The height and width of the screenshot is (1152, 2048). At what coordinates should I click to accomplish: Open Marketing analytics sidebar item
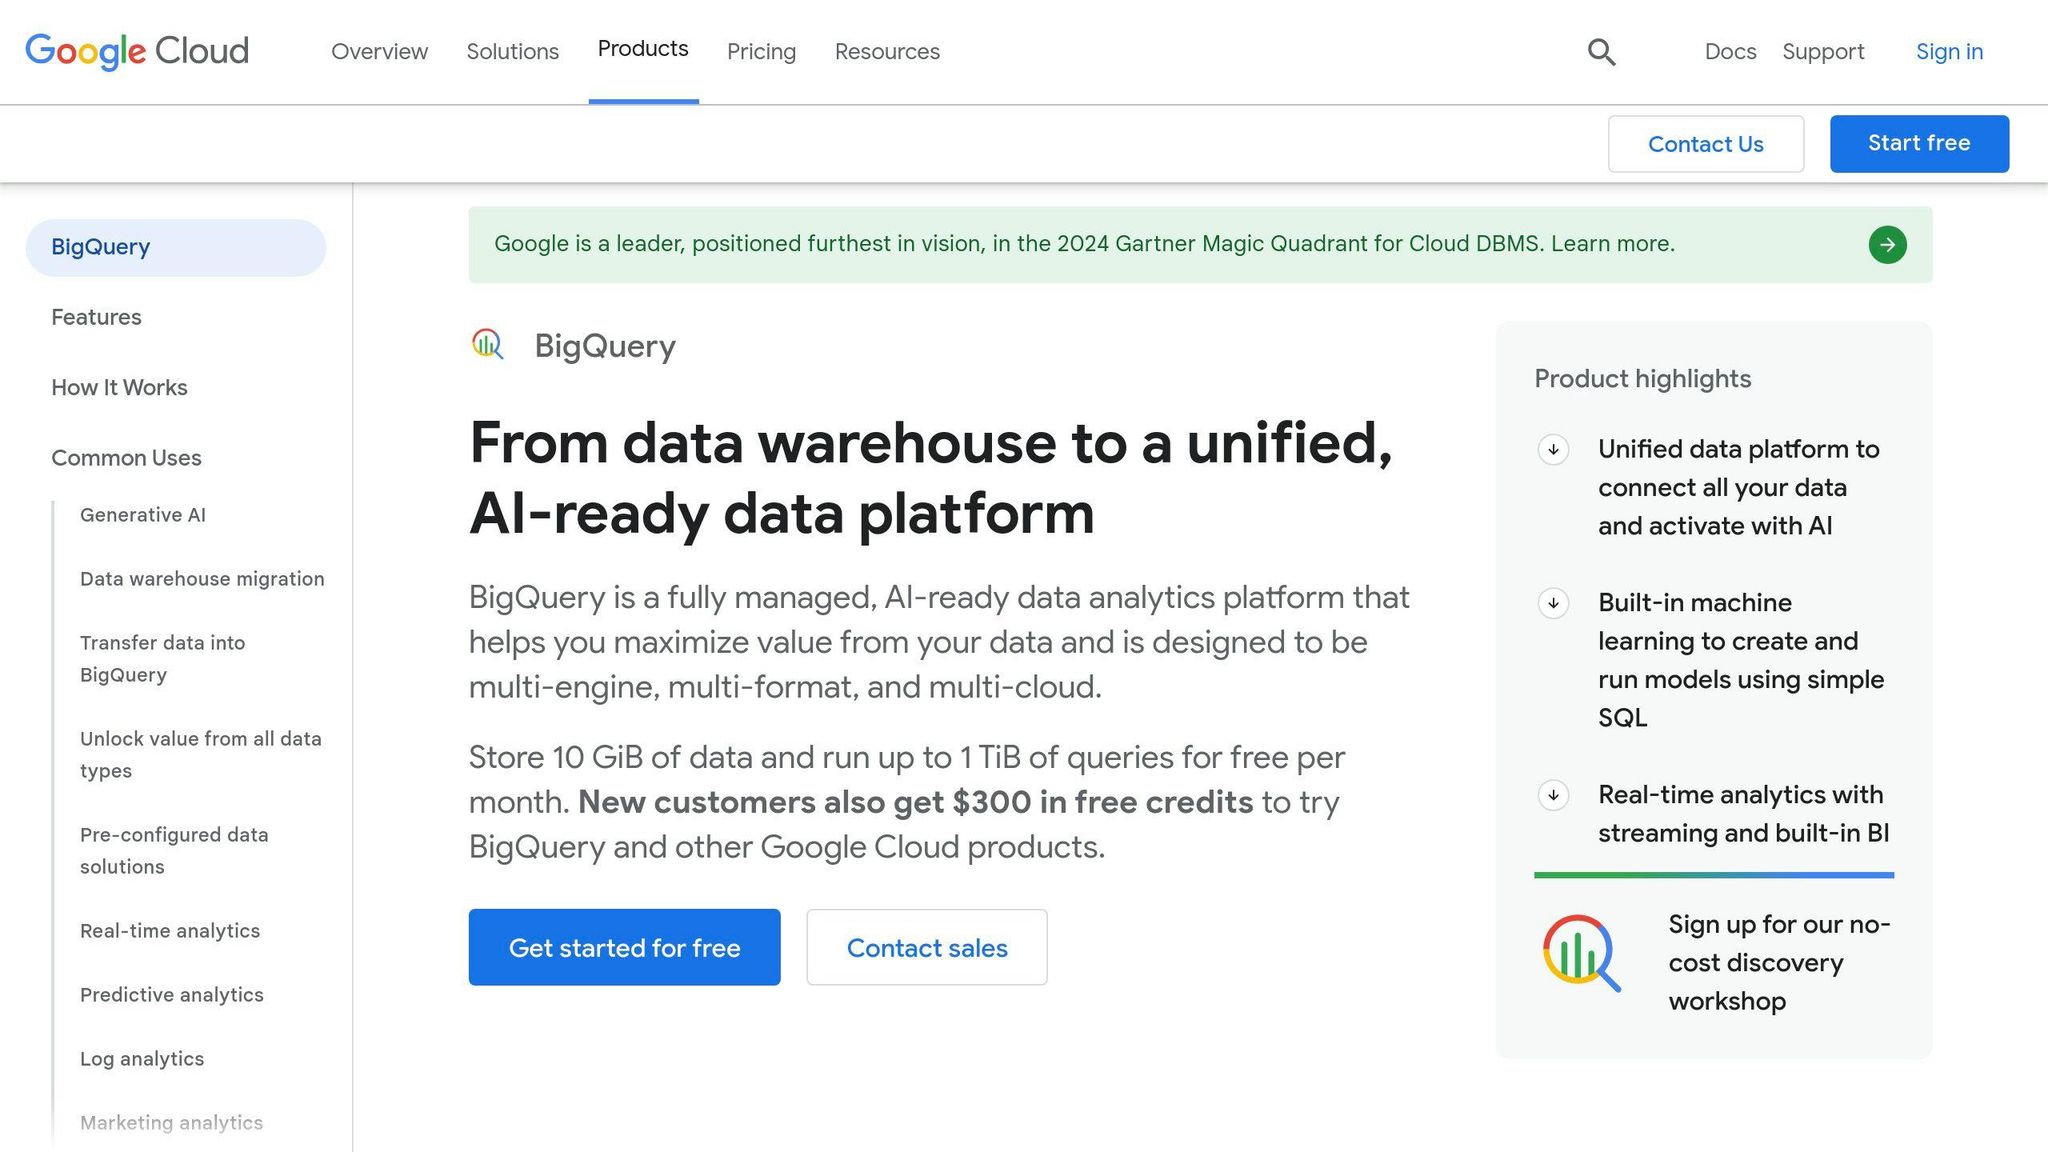pos(171,1123)
